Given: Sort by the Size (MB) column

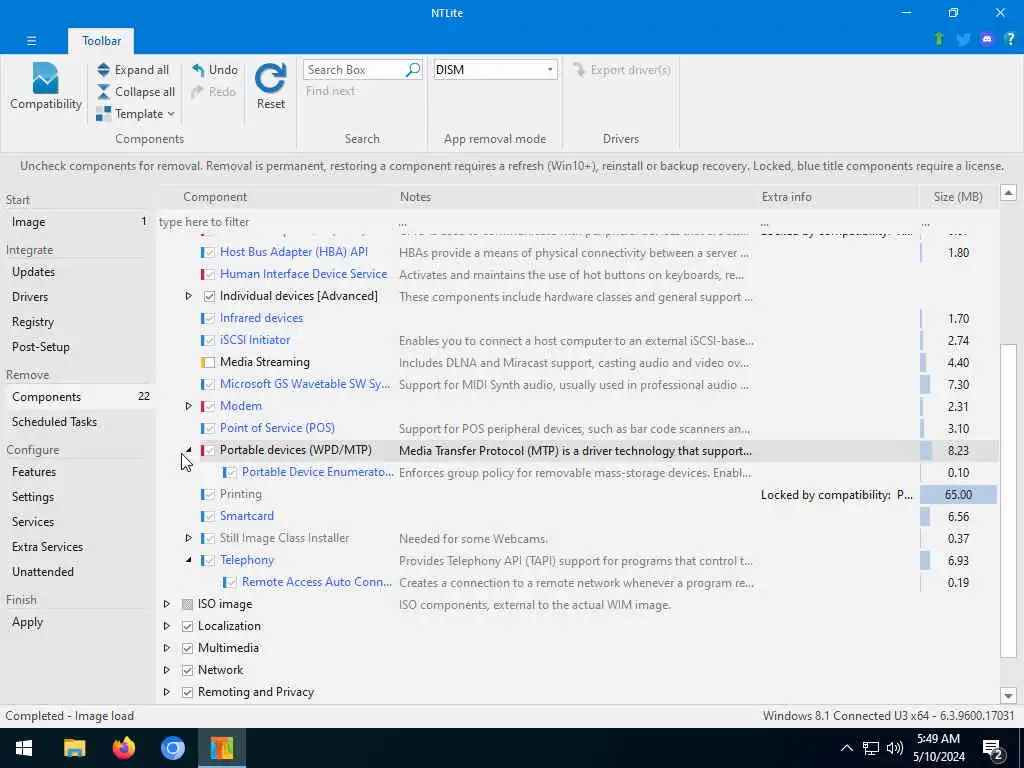Looking at the screenshot, I should [x=957, y=197].
